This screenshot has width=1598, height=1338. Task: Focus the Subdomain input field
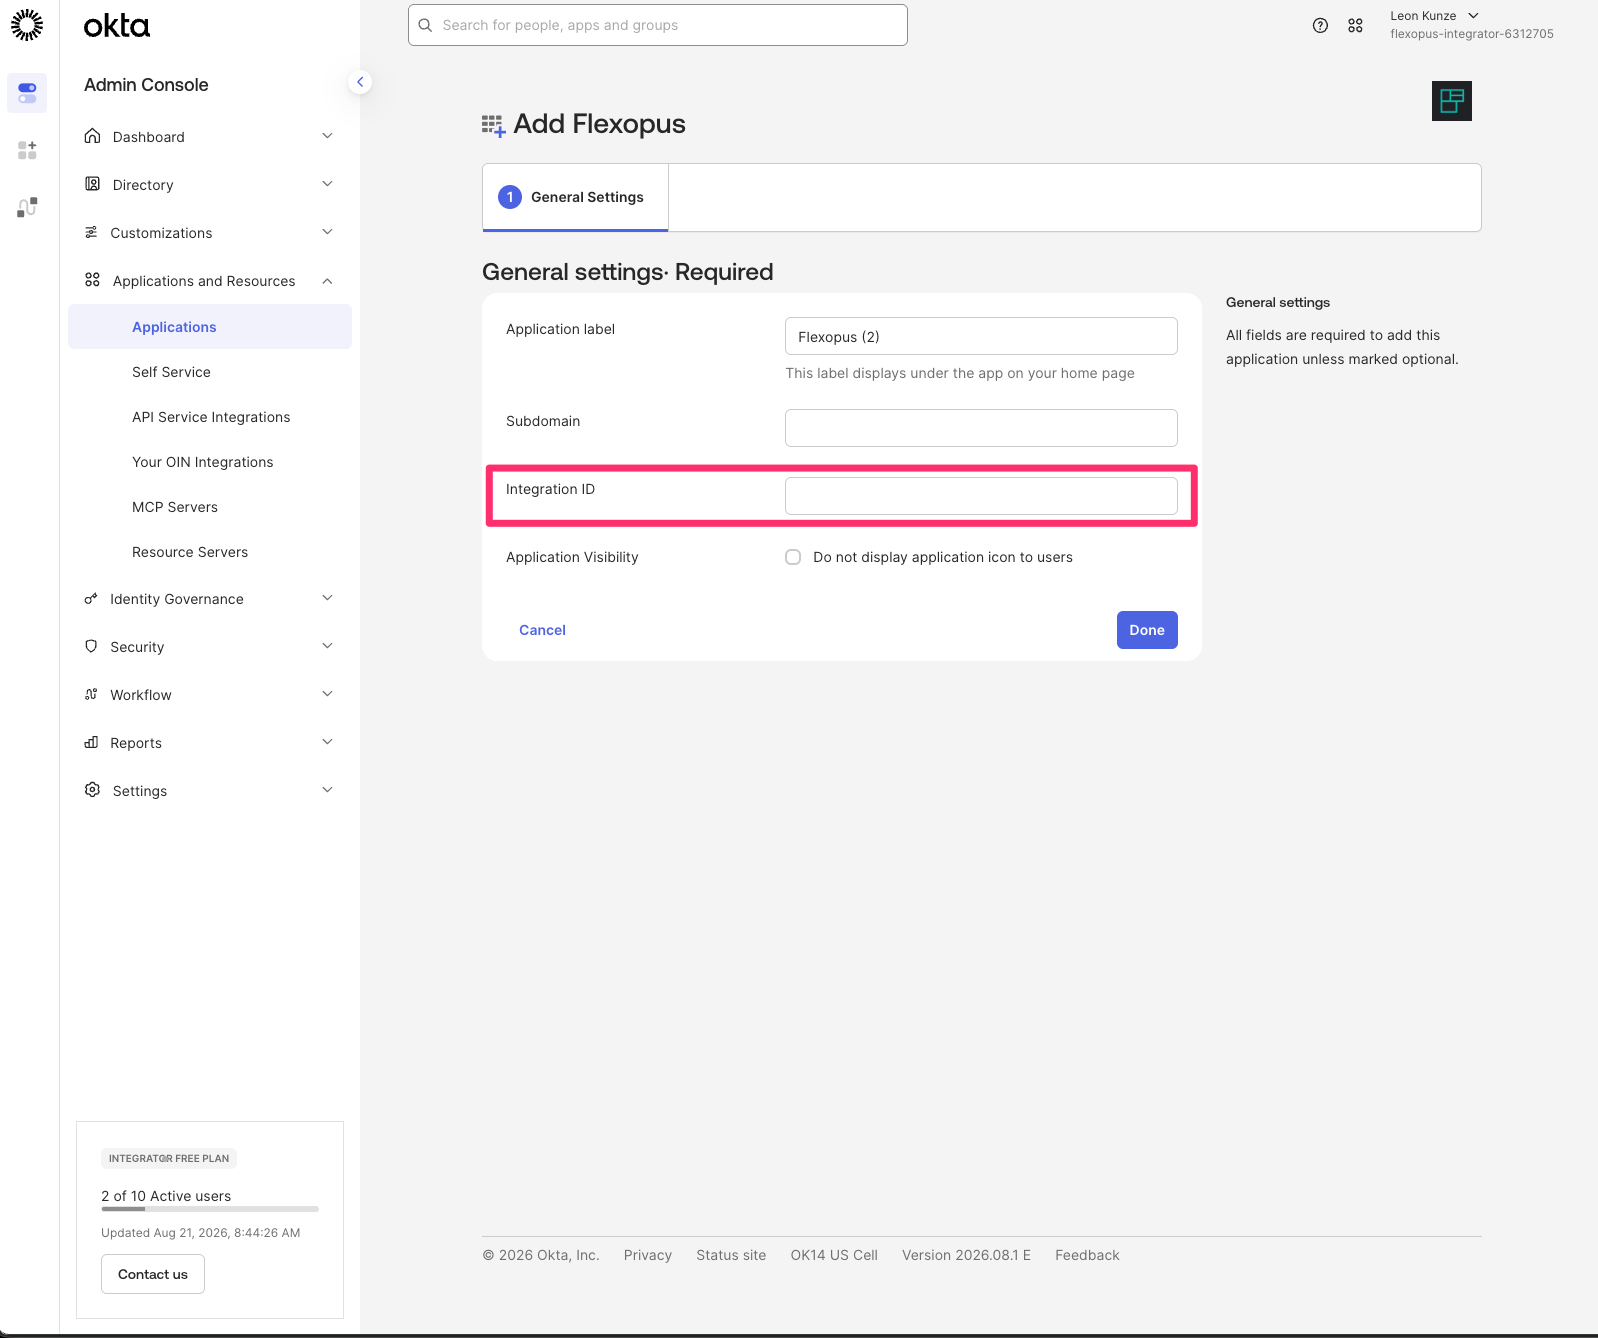981,428
